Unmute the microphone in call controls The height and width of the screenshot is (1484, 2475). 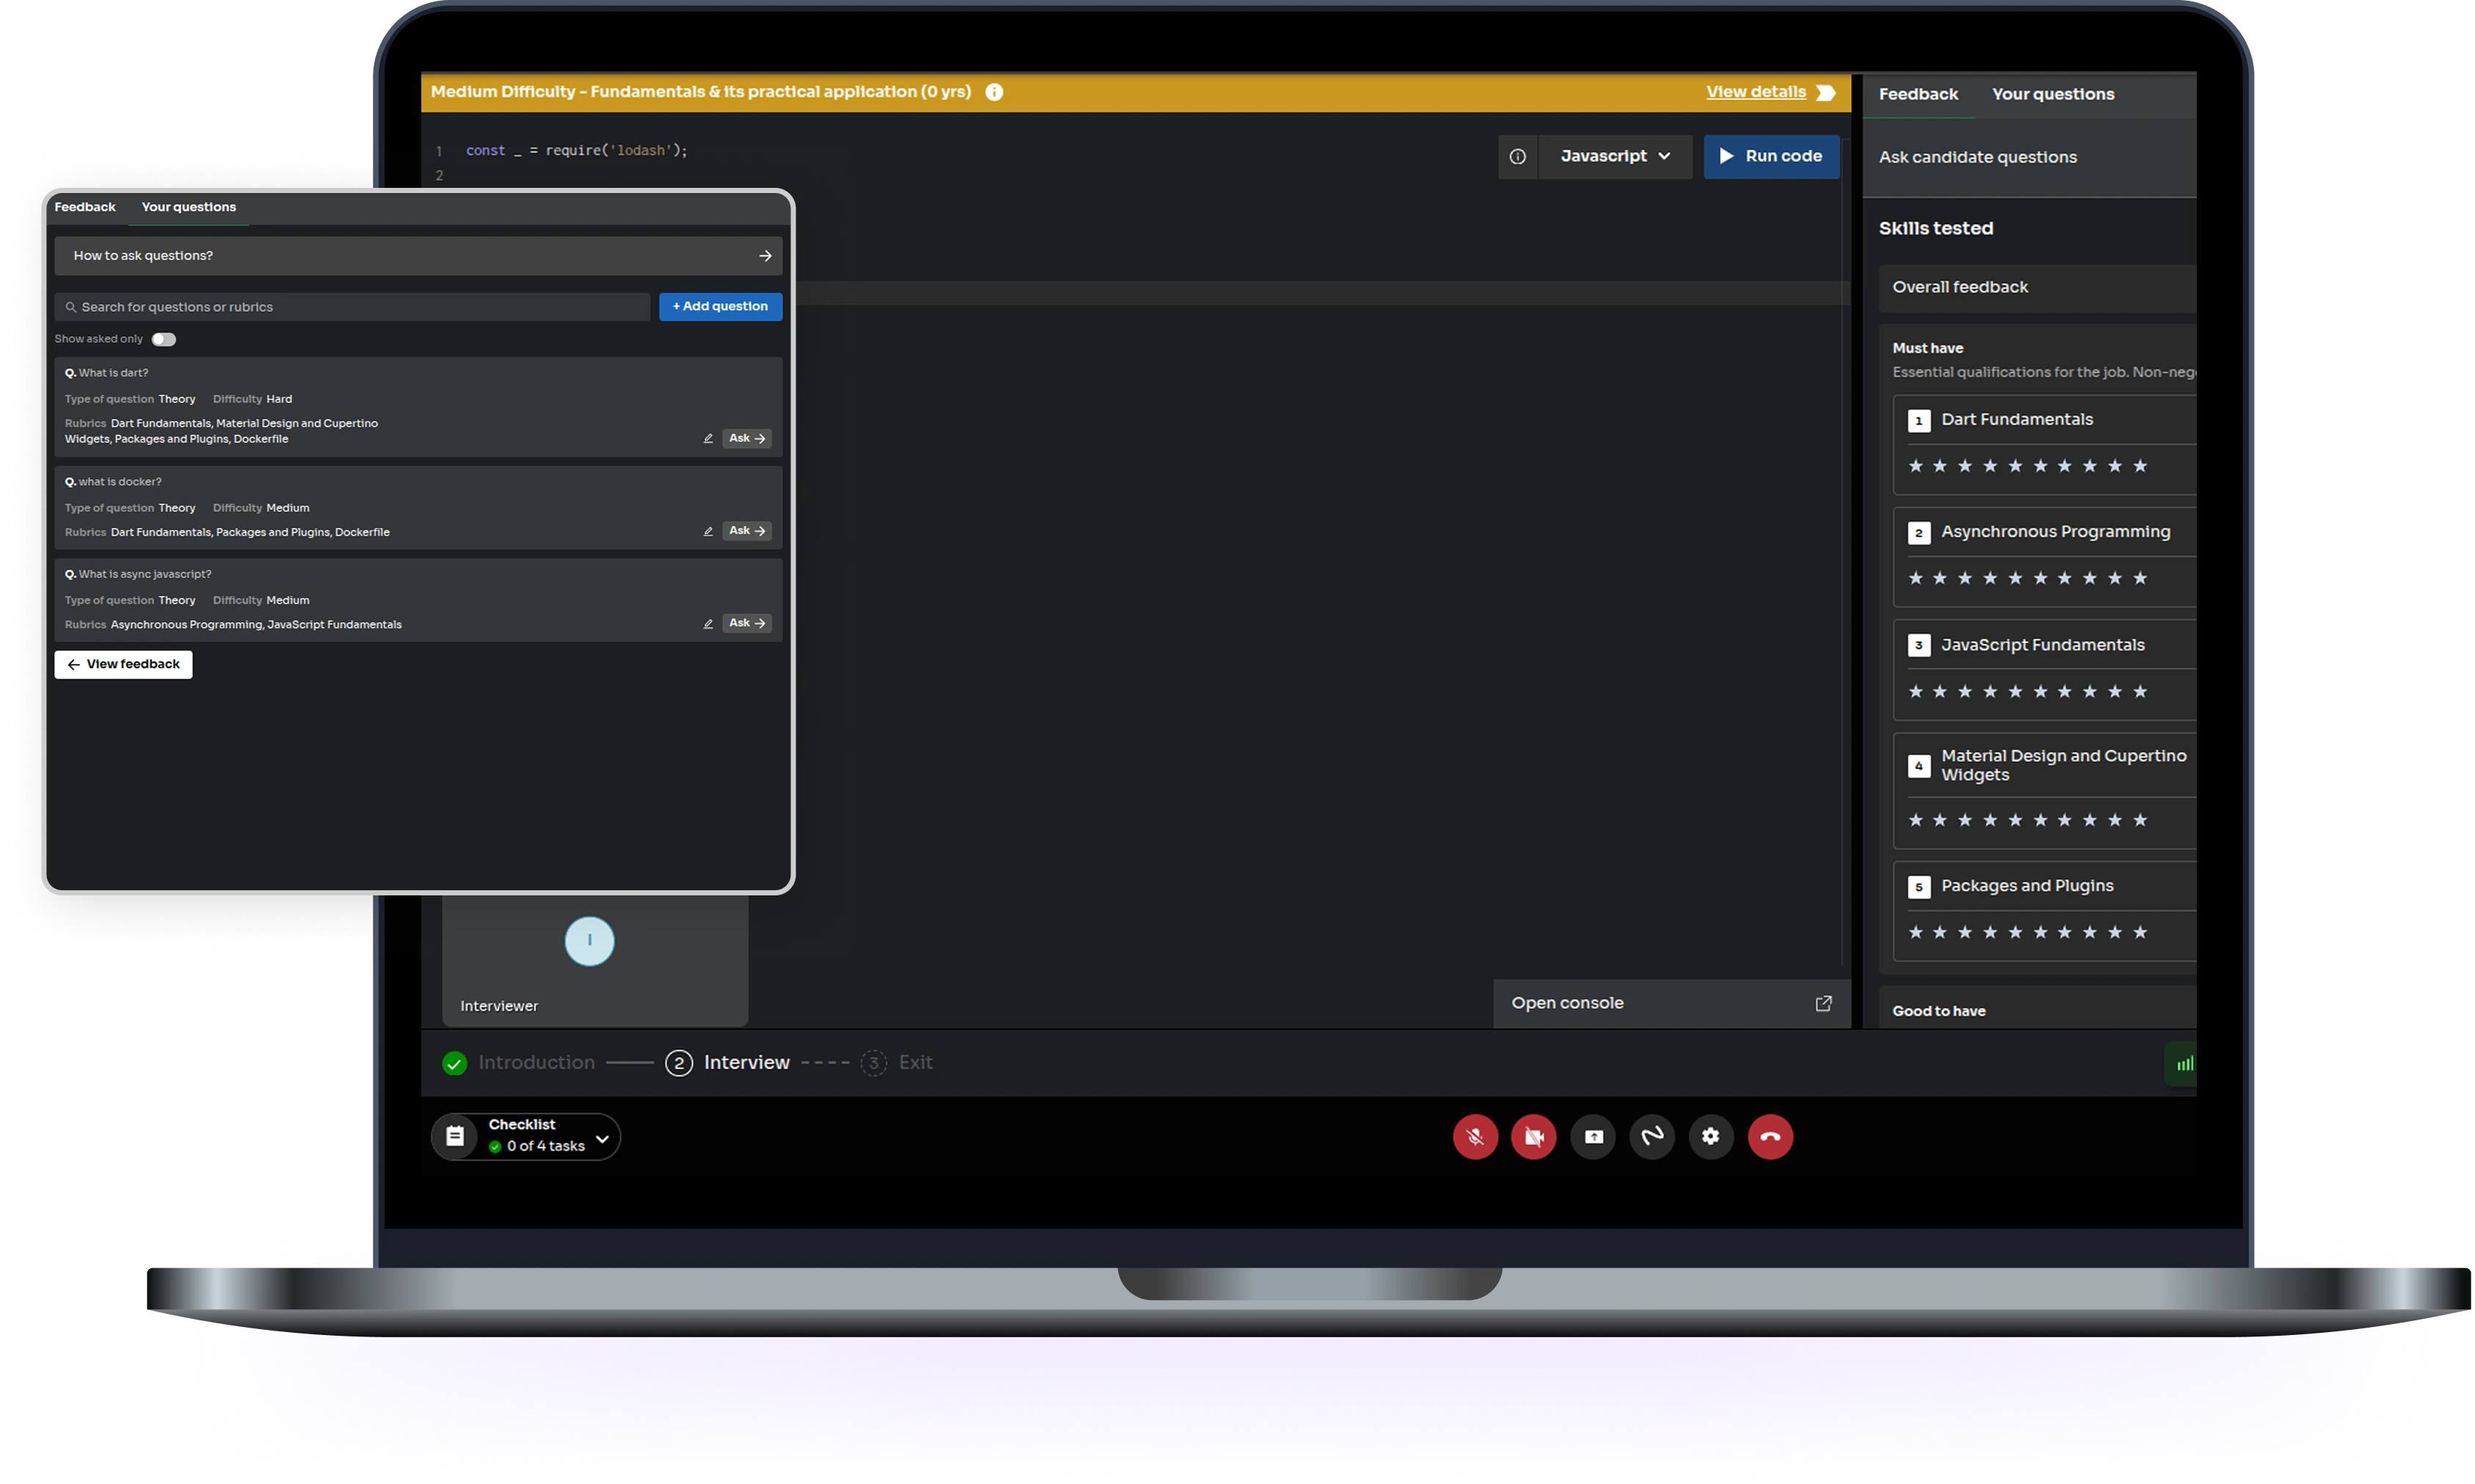[x=1474, y=1136]
